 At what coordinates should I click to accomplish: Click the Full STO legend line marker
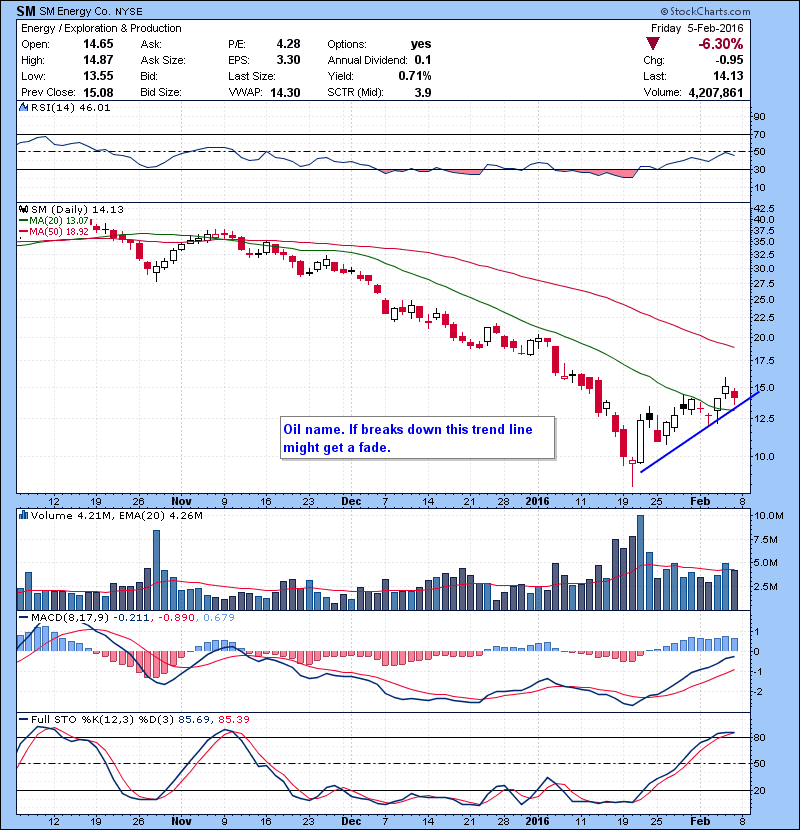coord(24,719)
